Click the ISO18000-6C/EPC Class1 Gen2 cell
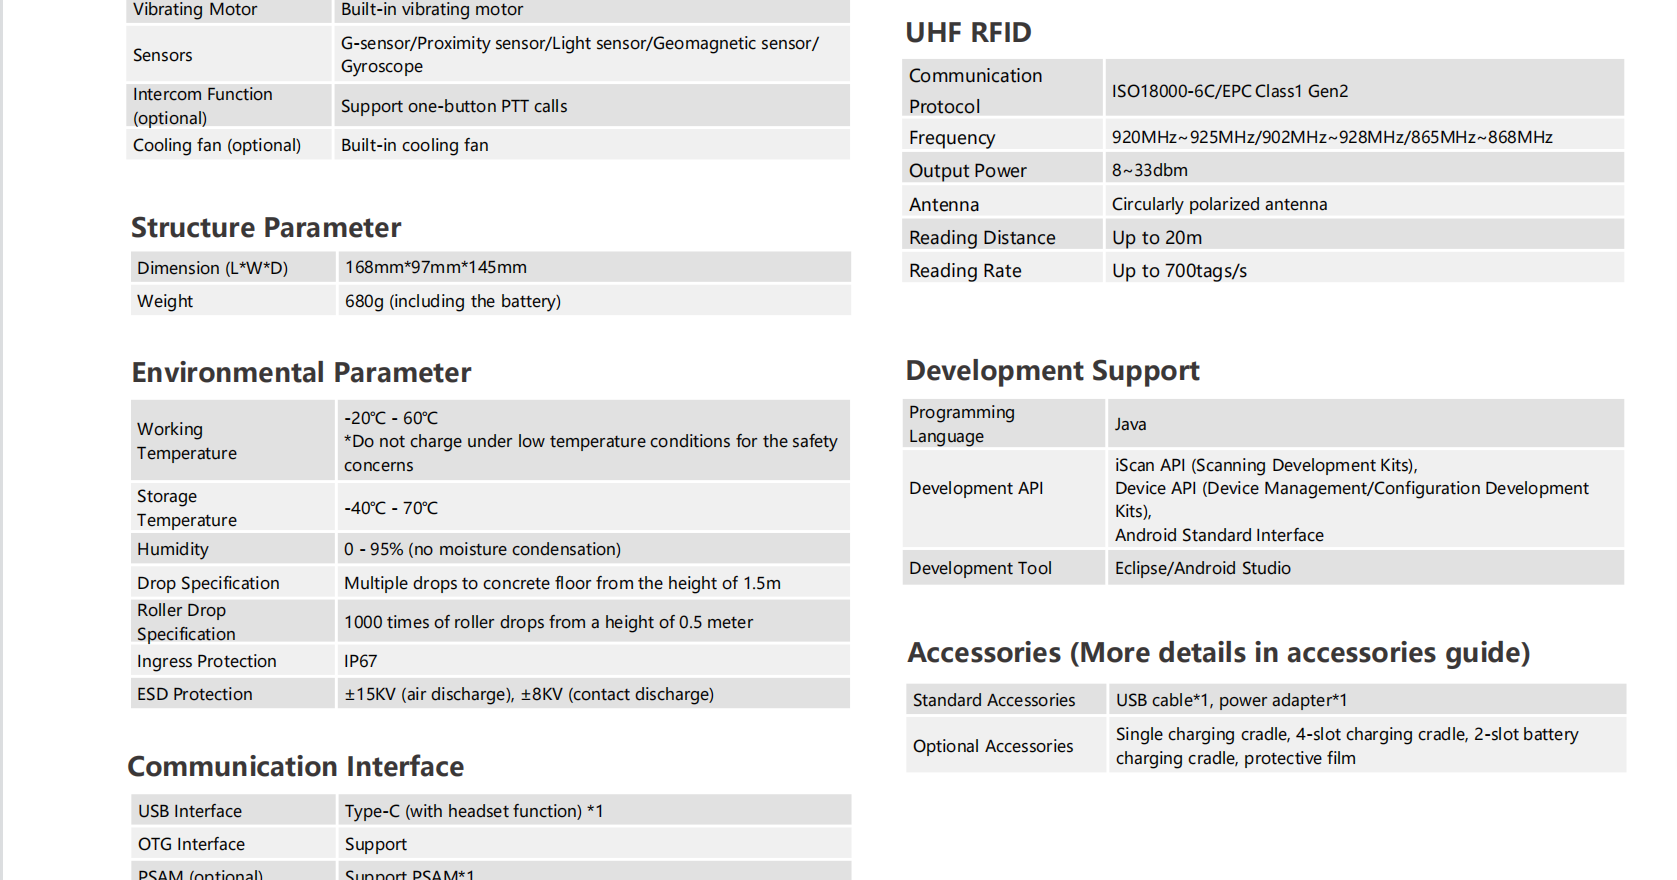Image resolution: width=1677 pixels, height=880 pixels. (x=1230, y=91)
